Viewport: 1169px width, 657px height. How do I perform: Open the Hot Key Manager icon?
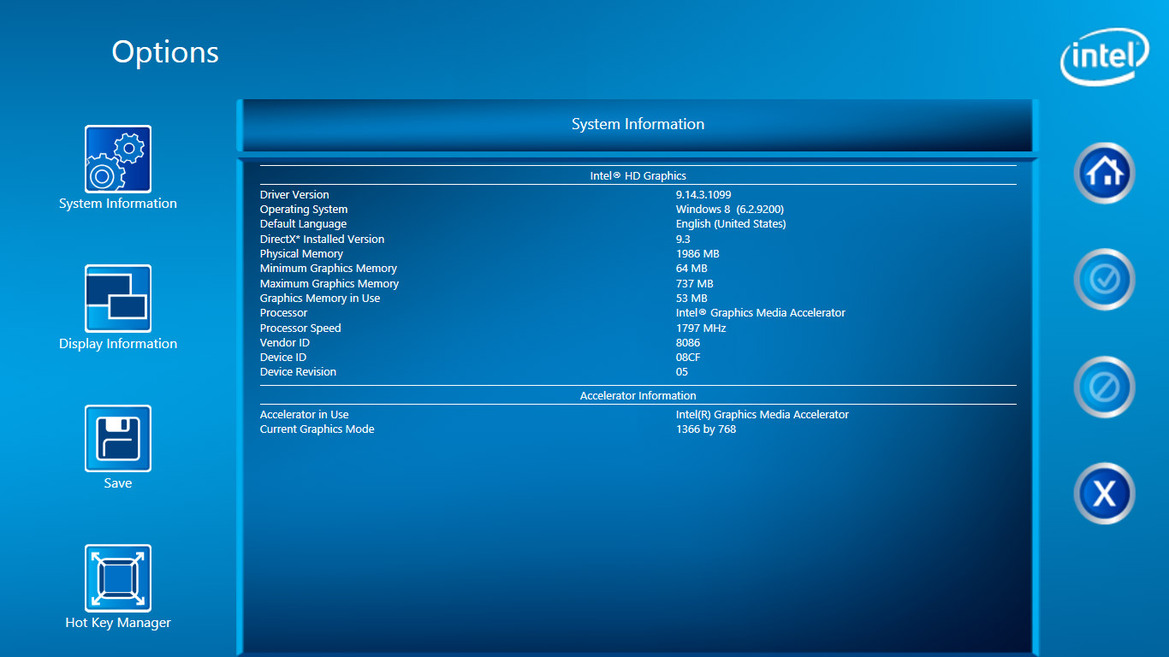click(118, 578)
